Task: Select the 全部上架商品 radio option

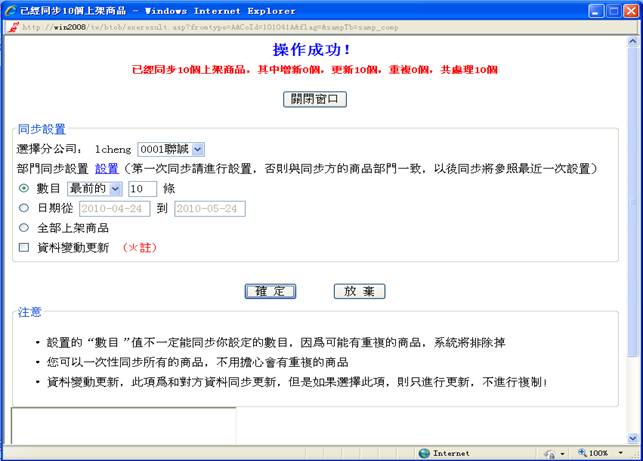Action: pyautogui.click(x=24, y=227)
